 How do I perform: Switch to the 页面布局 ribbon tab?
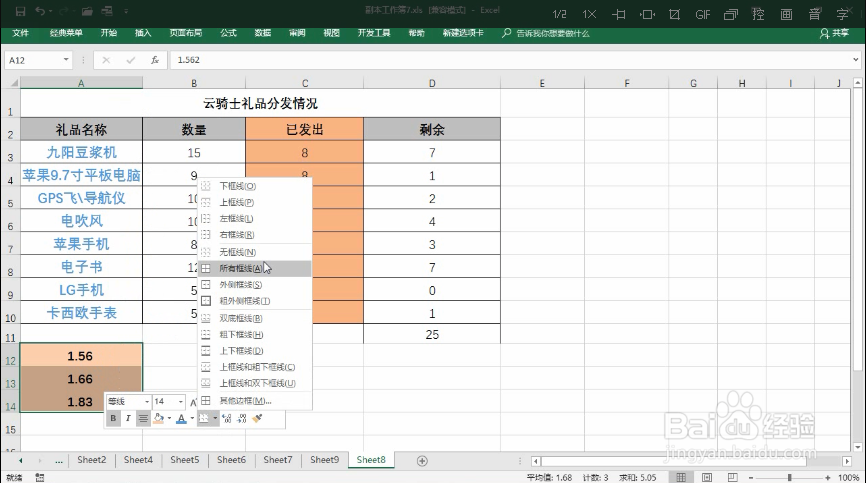click(186, 33)
